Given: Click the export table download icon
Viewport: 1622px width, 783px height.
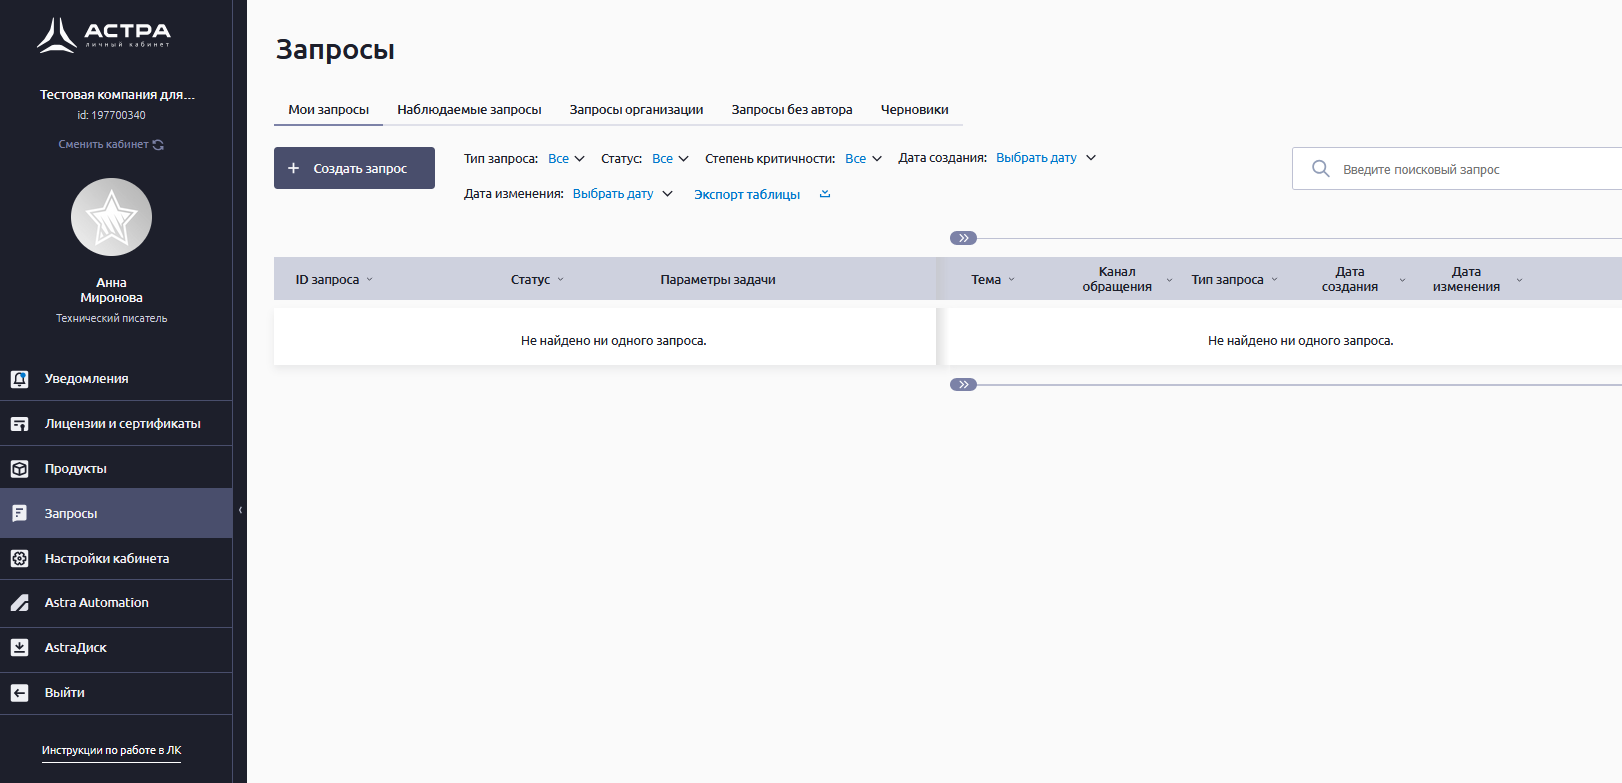Looking at the screenshot, I should pos(825,194).
